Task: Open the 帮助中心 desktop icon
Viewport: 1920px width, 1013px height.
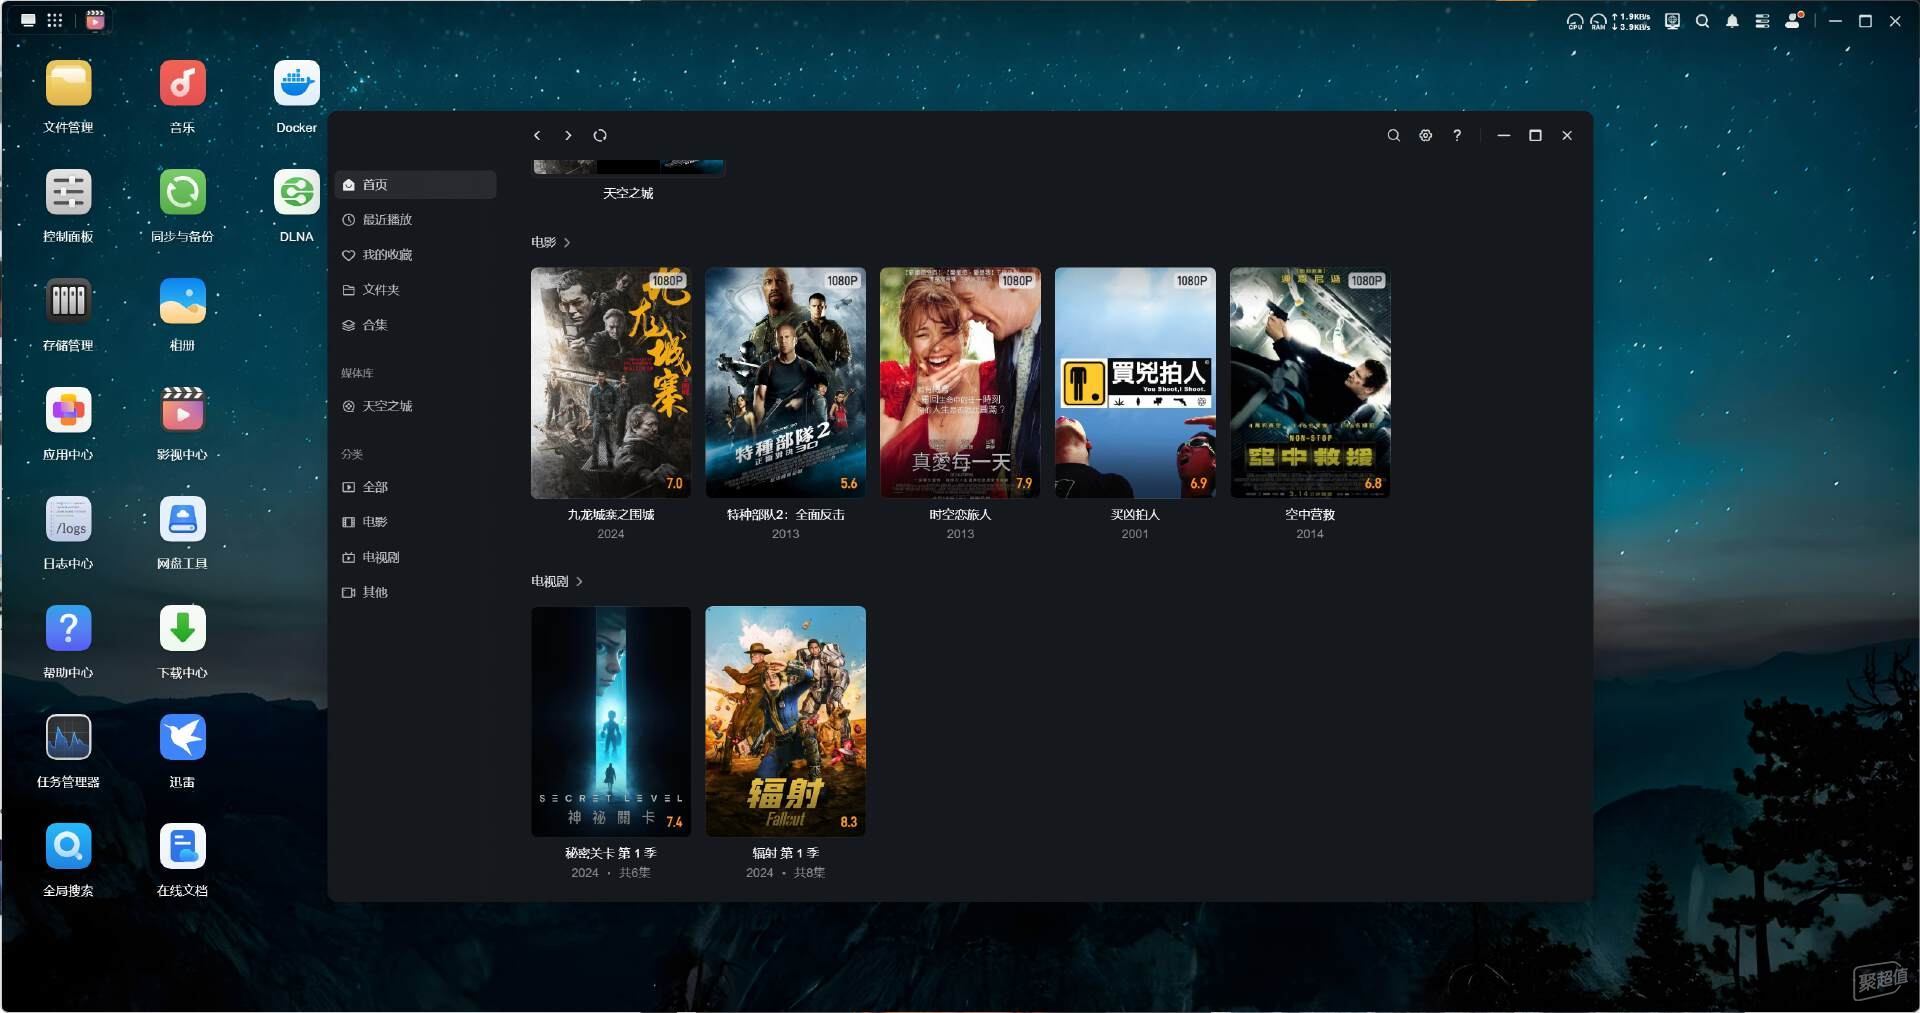Action: [x=68, y=629]
